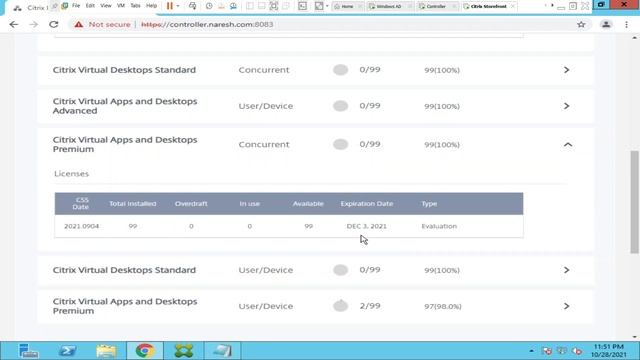Click the usage indicator for Advanced User/Device
This screenshot has width=640, height=360.
point(340,106)
